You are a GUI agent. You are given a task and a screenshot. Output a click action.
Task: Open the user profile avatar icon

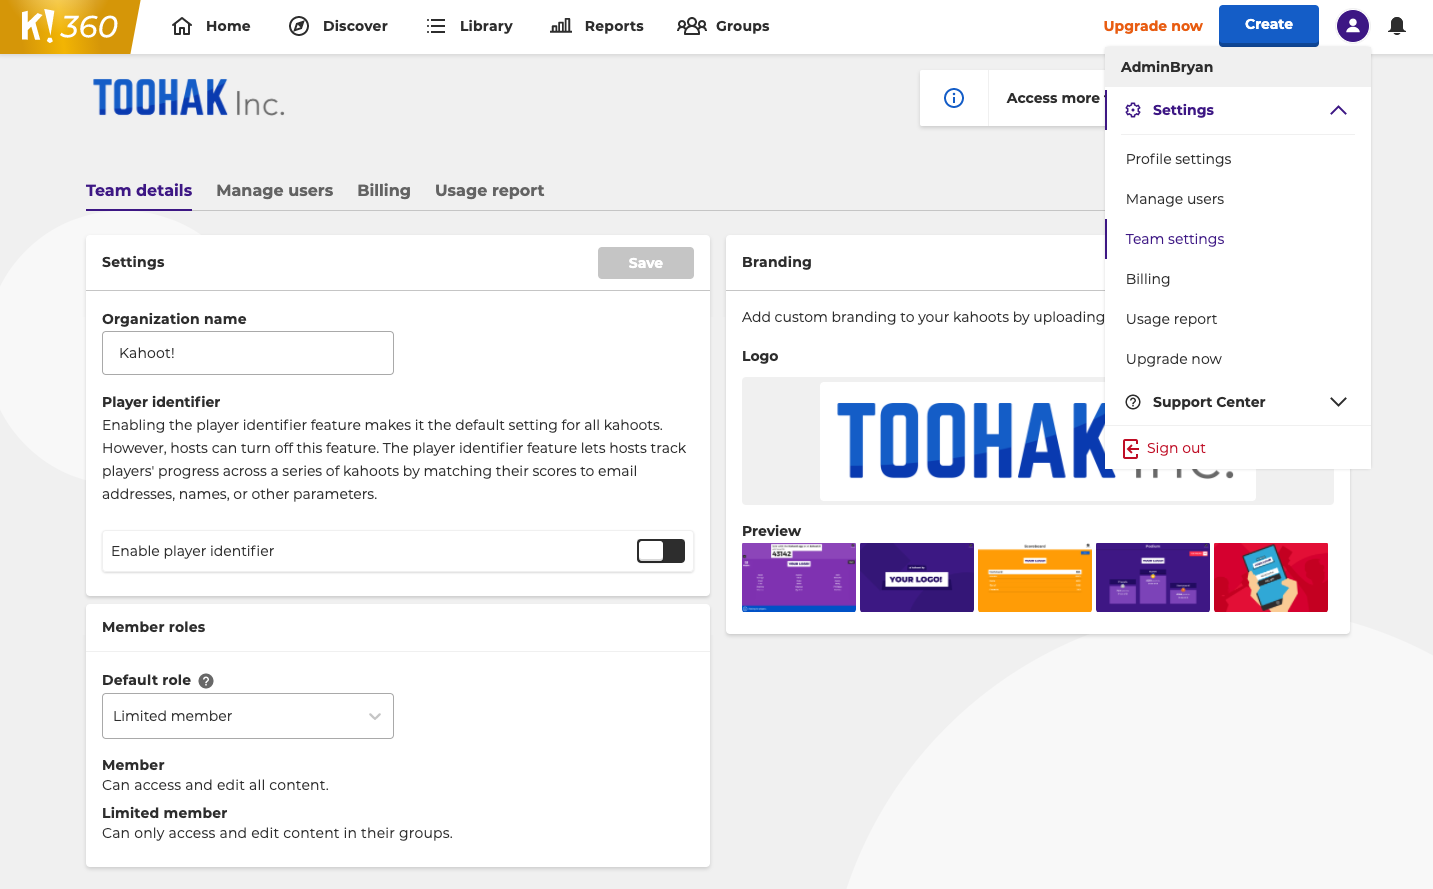(x=1353, y=26)
